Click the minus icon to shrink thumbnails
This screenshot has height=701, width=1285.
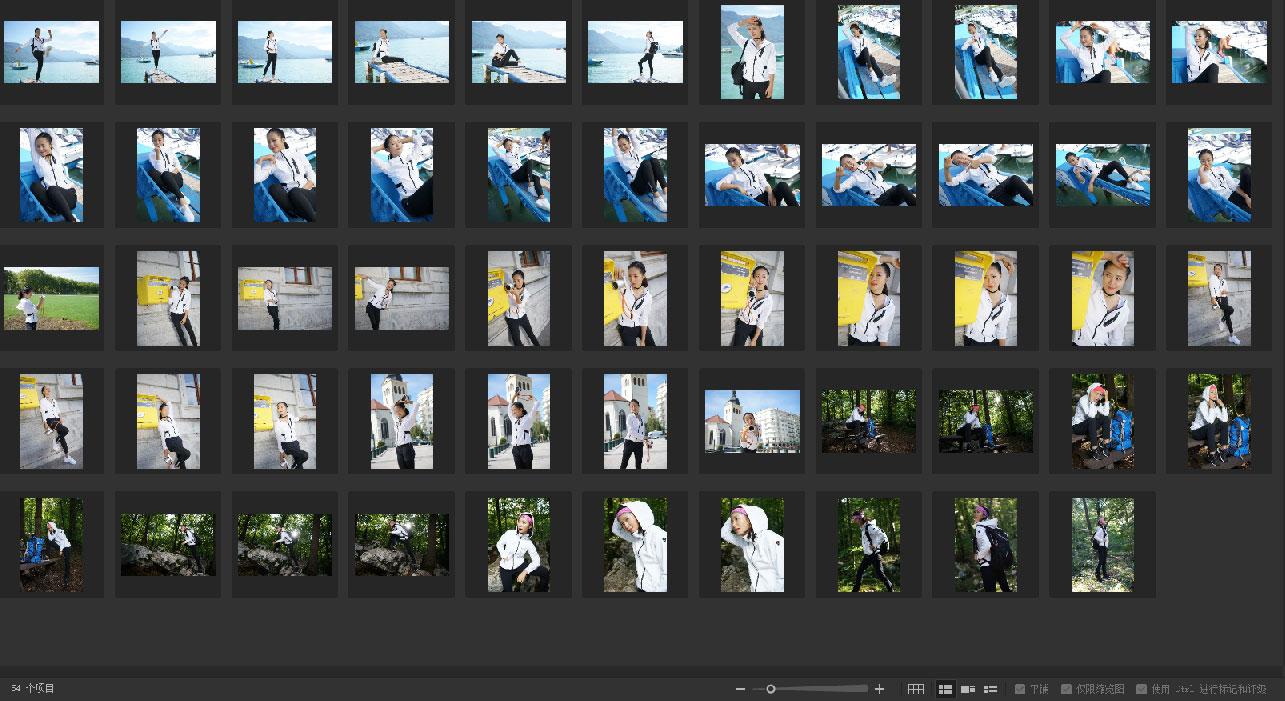point(740,689)
